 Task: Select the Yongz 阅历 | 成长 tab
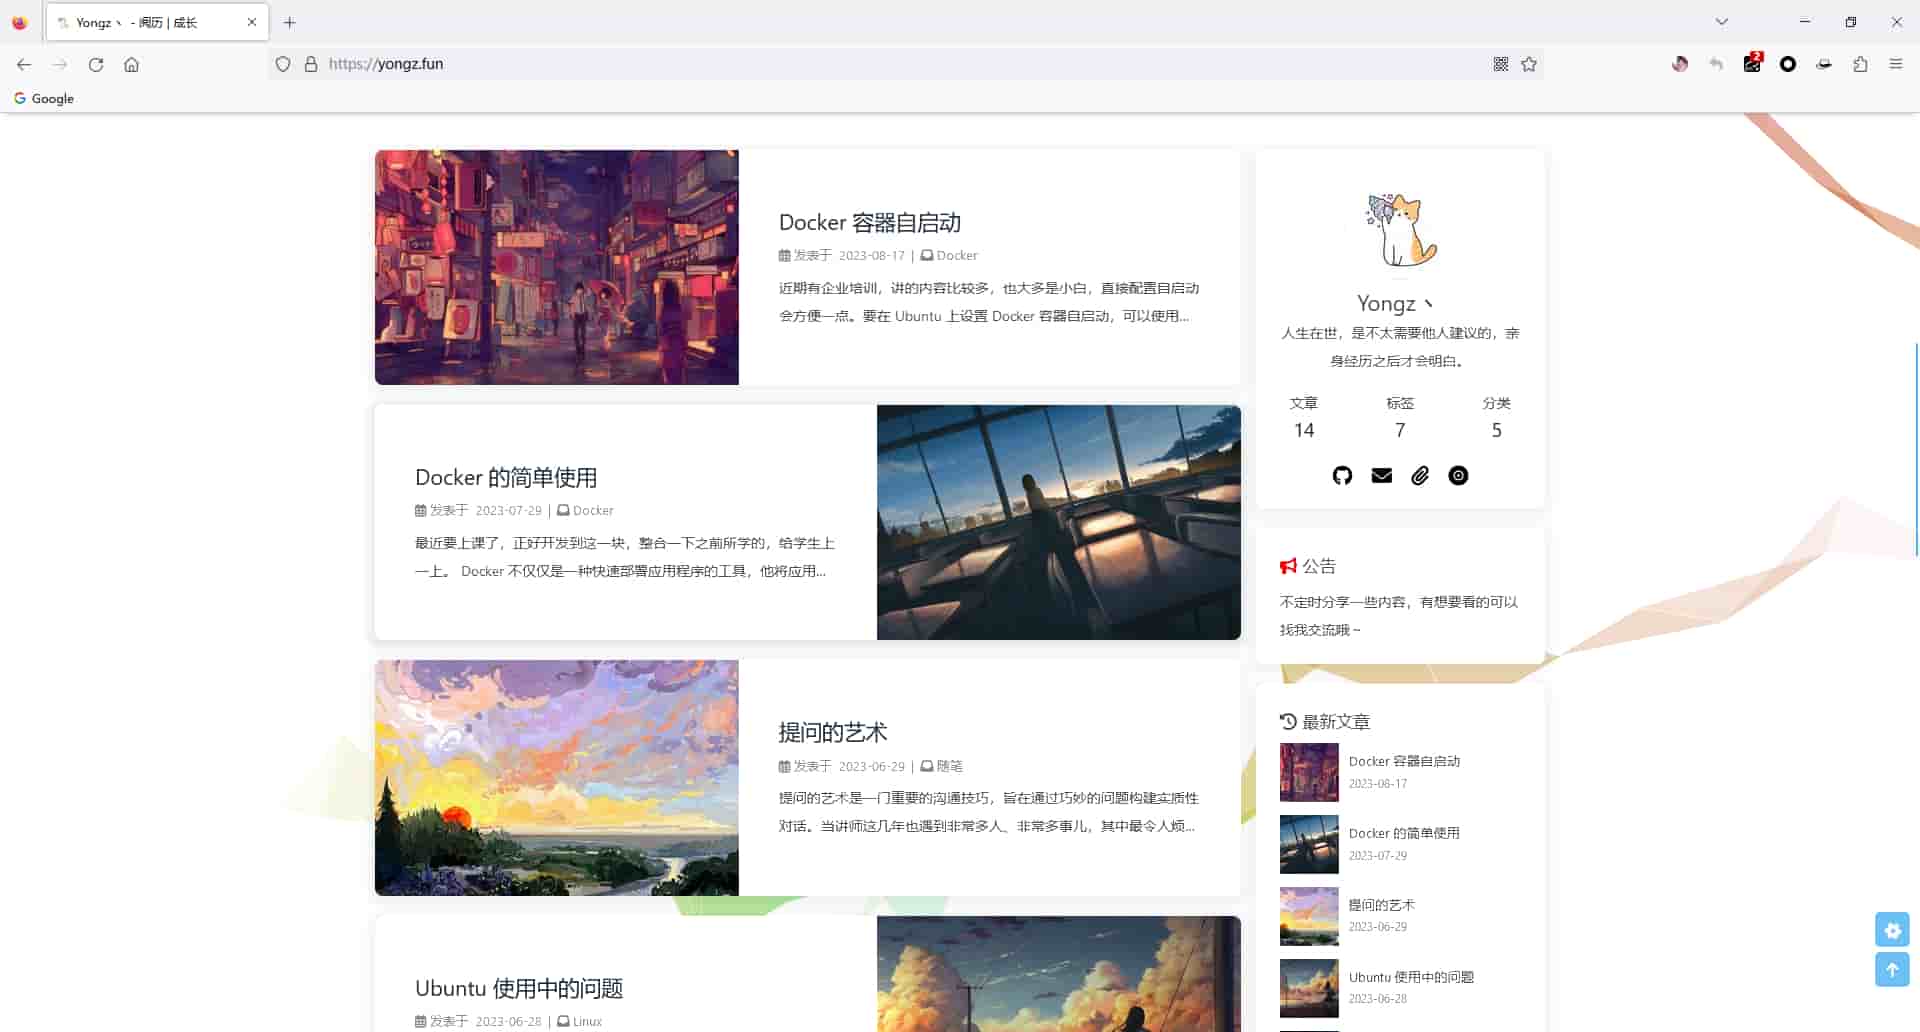pyautogui.click(x=157, y=22)
